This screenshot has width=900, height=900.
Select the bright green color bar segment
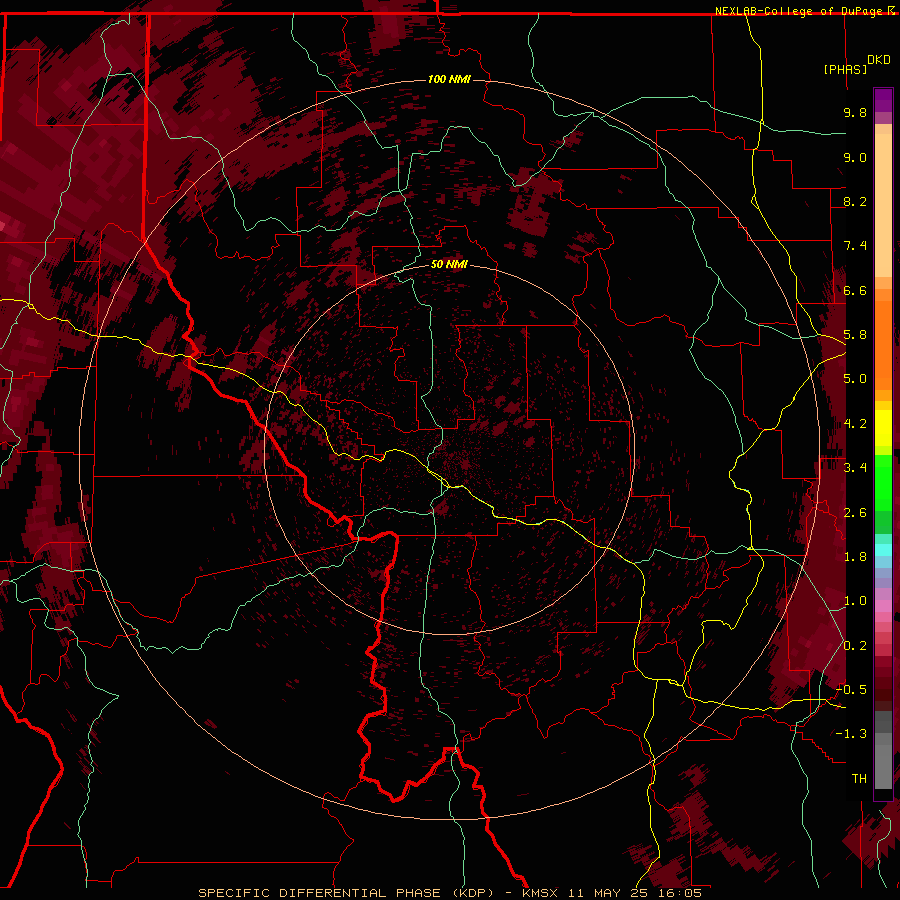click(883, 483)
